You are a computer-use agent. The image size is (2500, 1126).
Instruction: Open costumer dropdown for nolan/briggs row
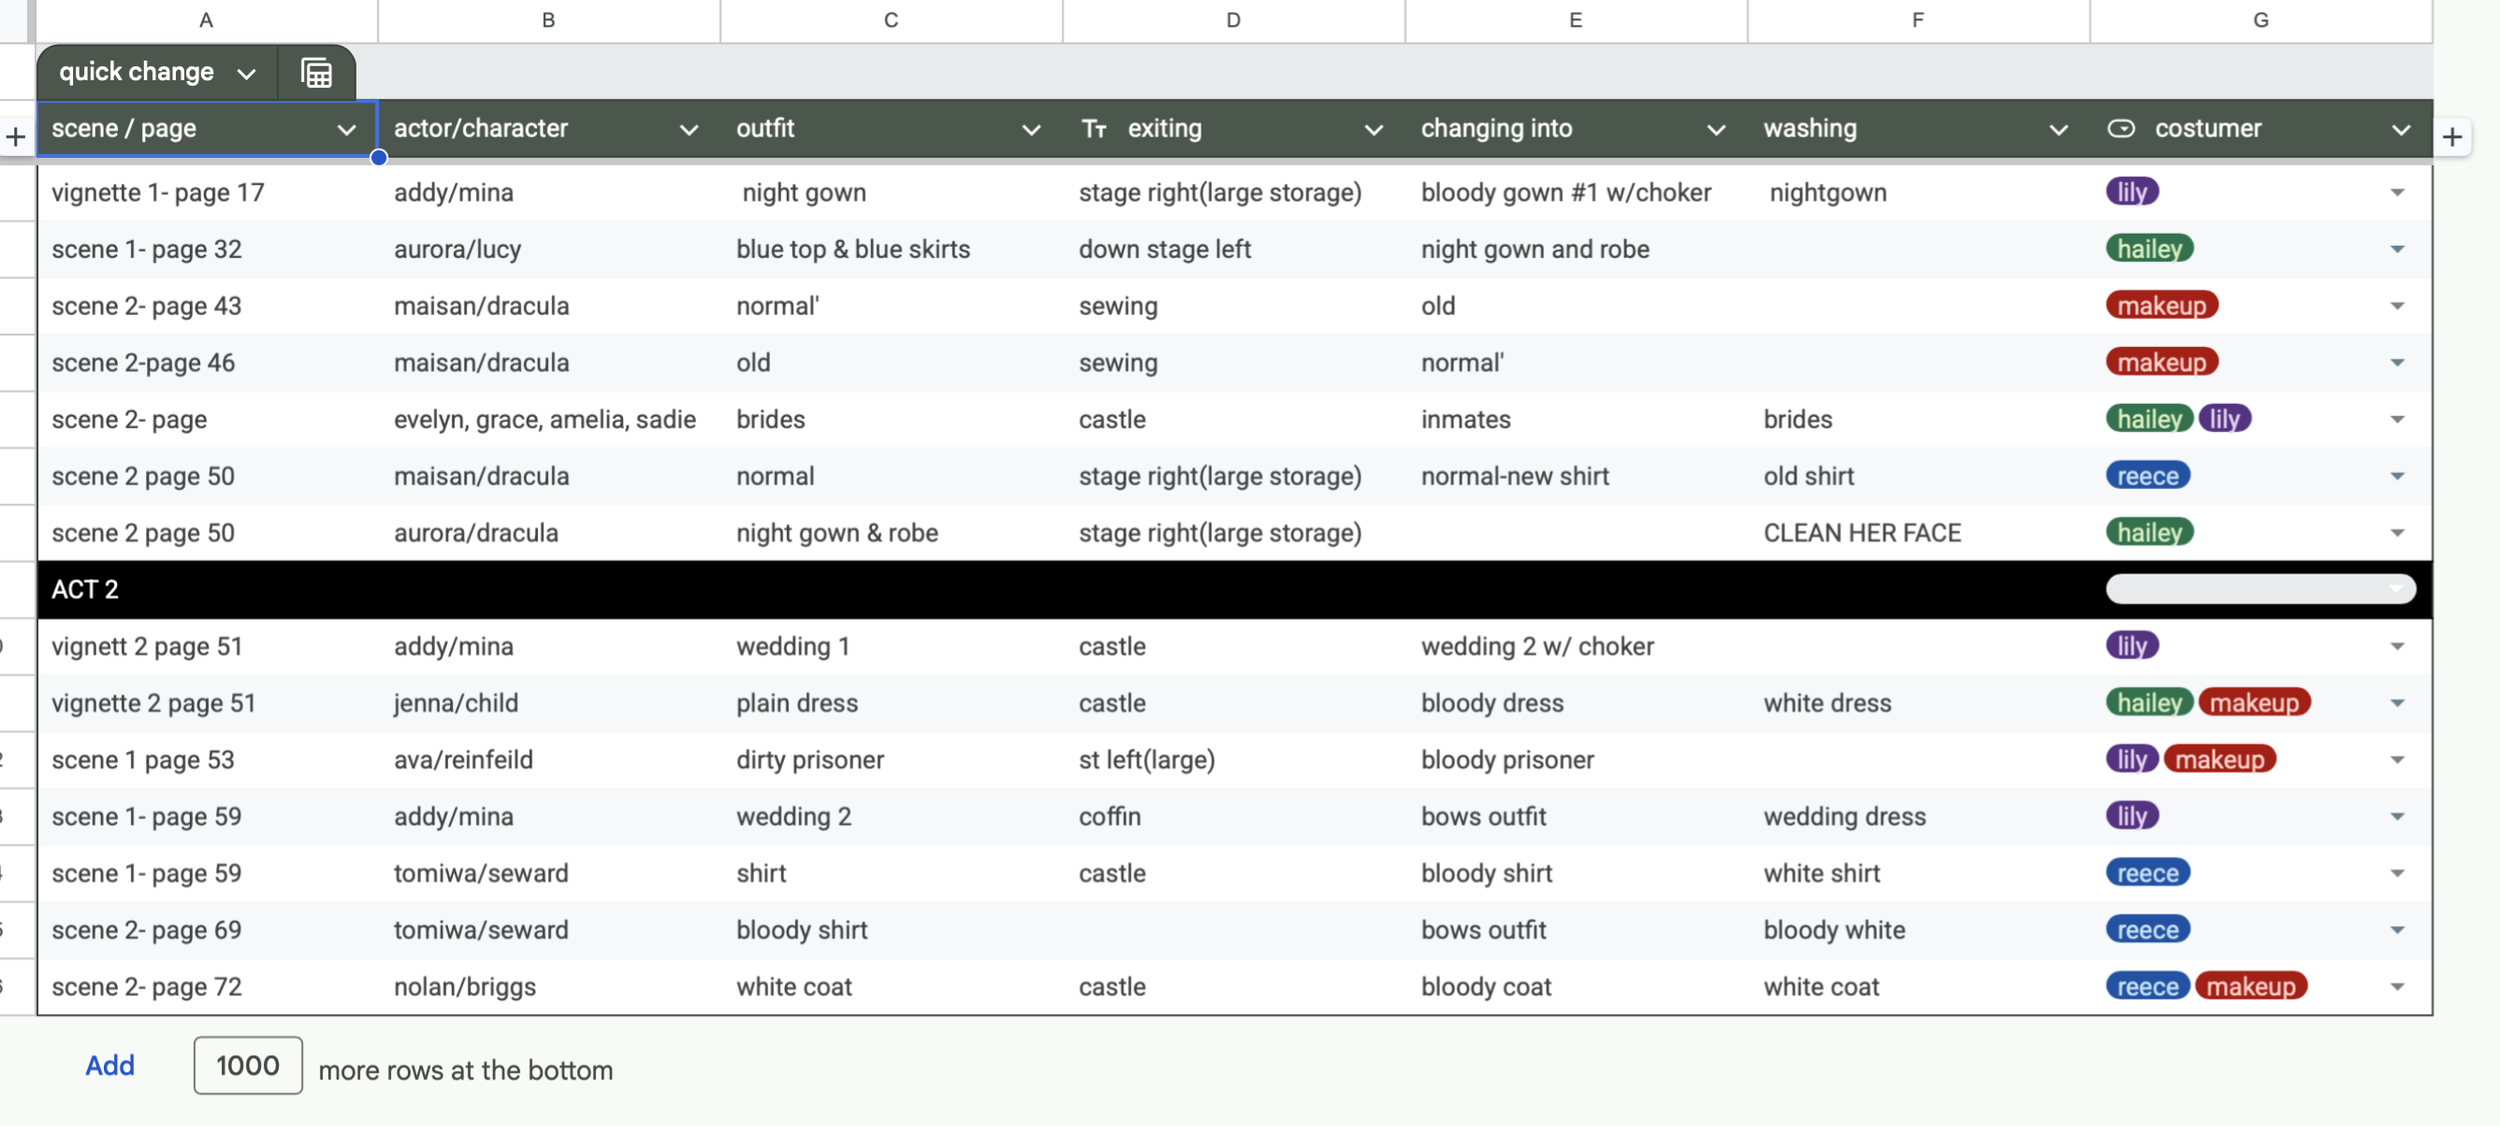(2397, 987)
